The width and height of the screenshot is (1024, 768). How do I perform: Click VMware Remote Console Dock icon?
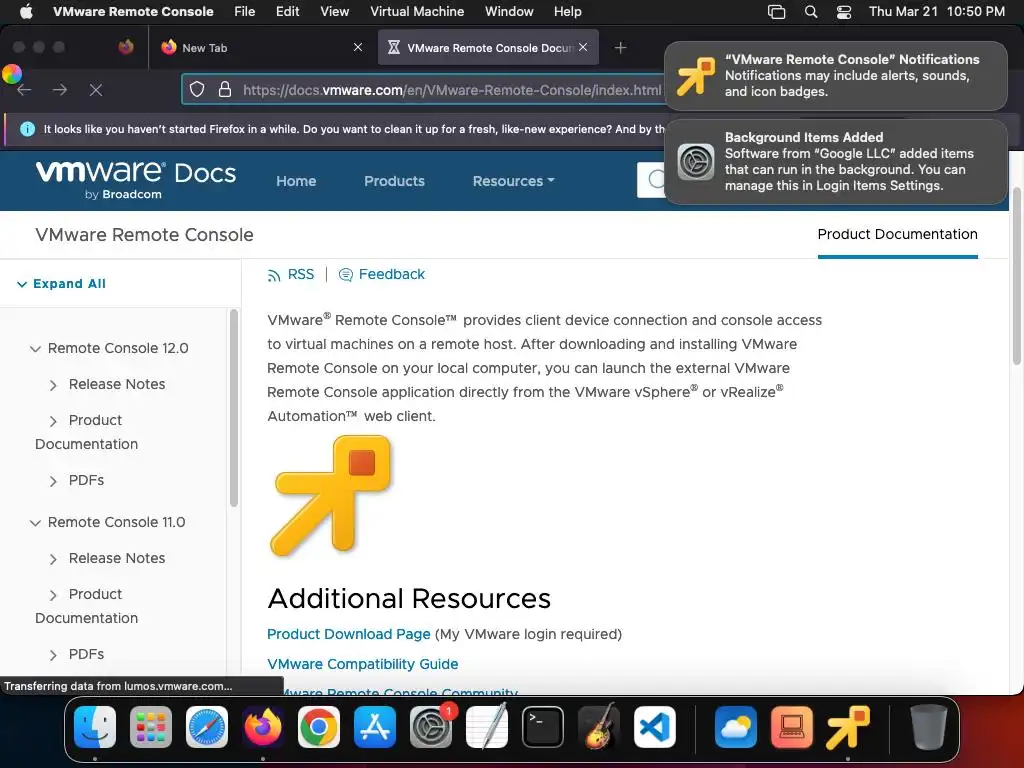(x=848, y=727)
